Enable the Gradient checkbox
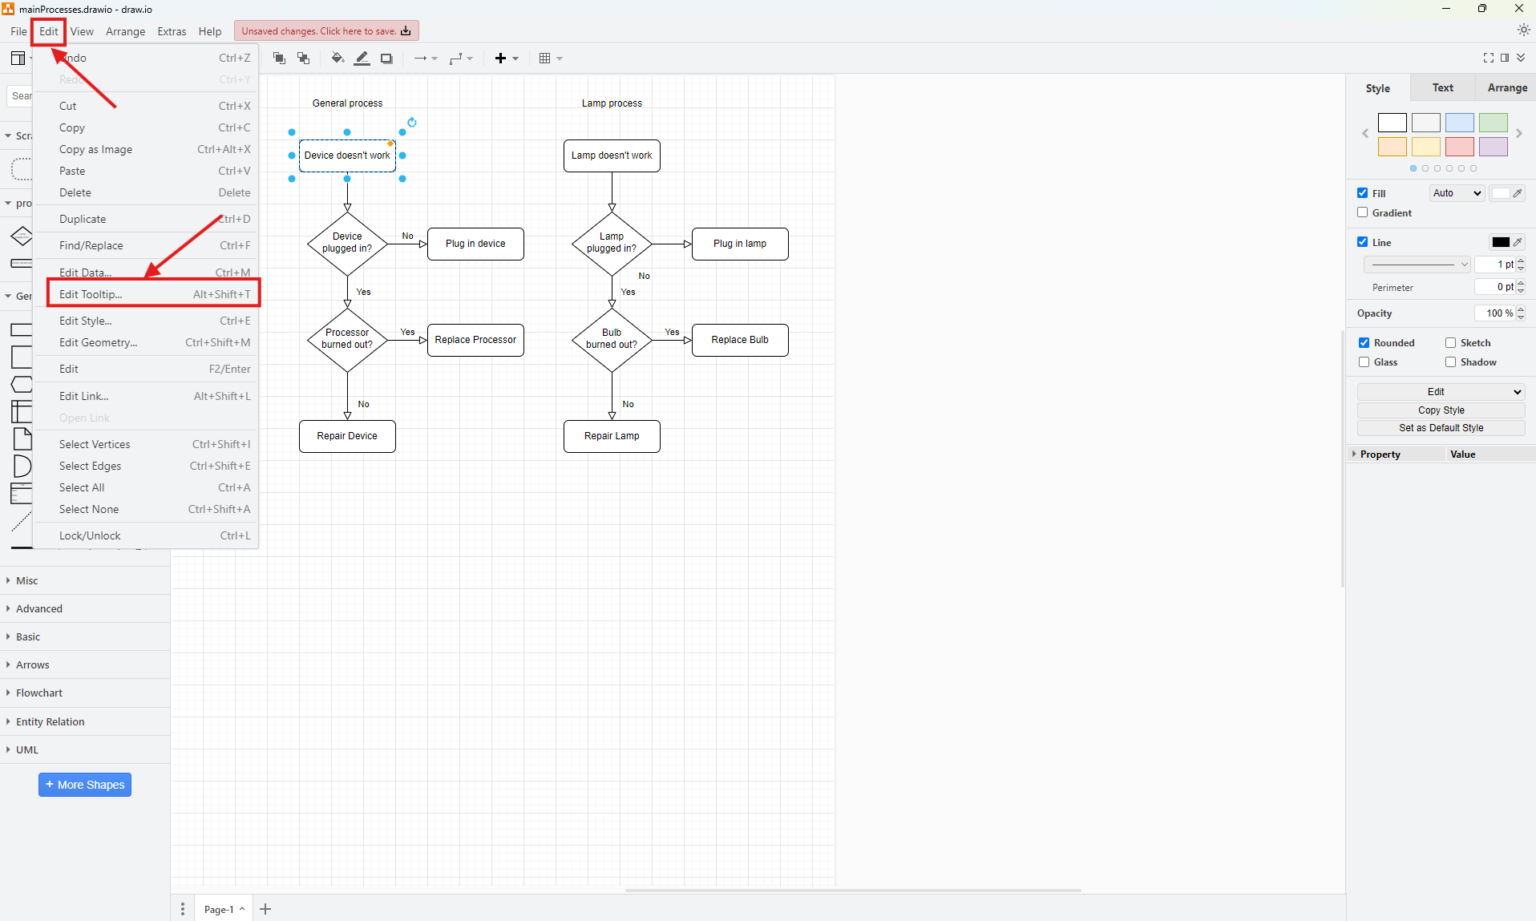The image size is (1536, 921). click(x=1362, y=212)
